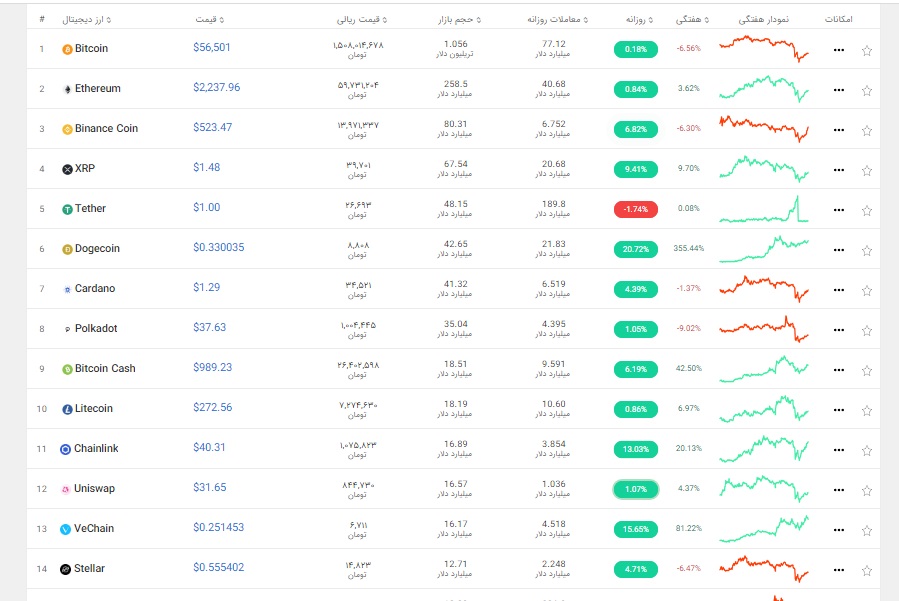The width and height of the screenshot is (899, 601).
Task: Sort by the قیمت price column header
Action: (209, 19)
